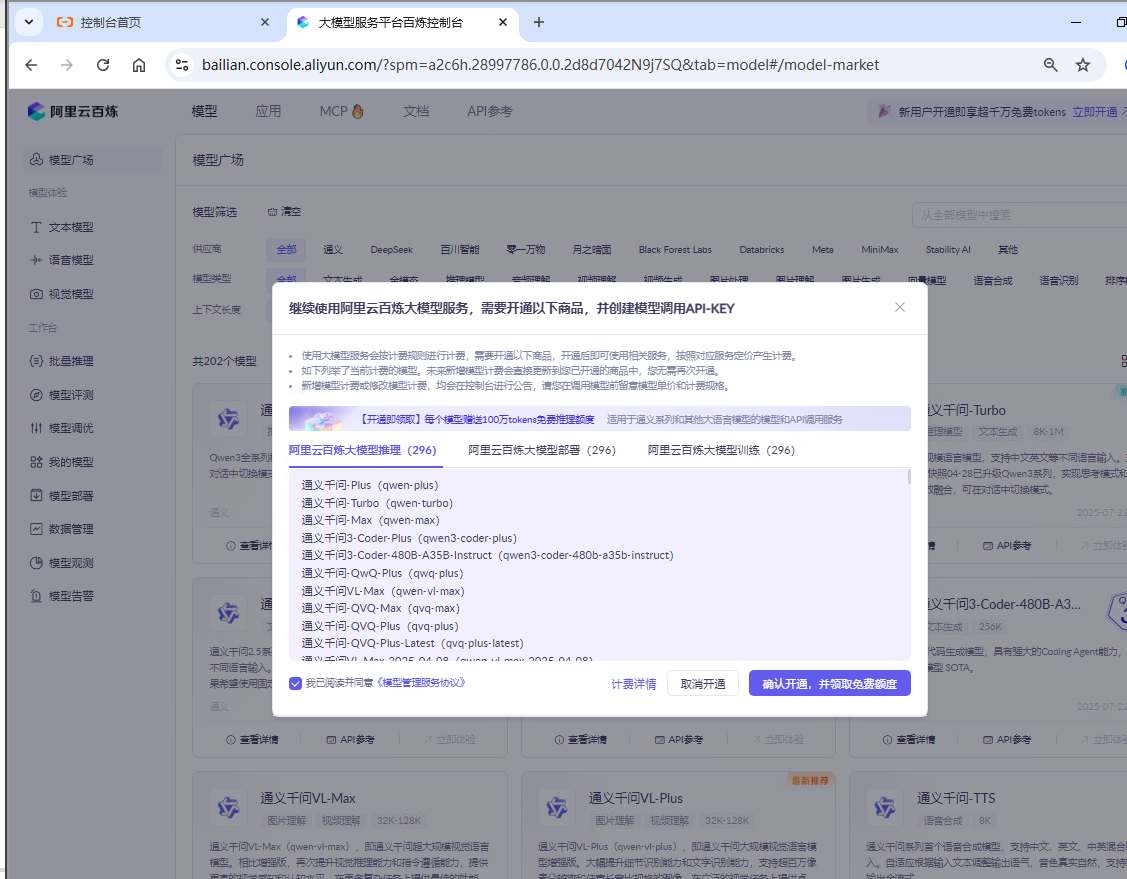Expand the tab search dropdown arrow
The height and width of the screenshot is (879, 1127).
29,22
